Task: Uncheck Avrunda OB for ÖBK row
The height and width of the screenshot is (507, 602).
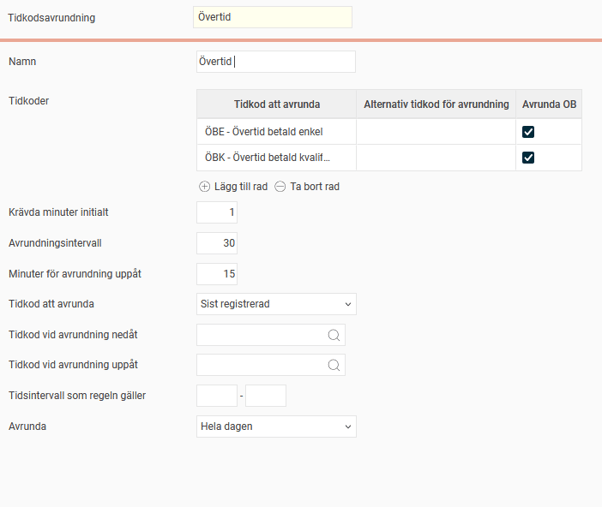Action: click(x=528, y=157)
